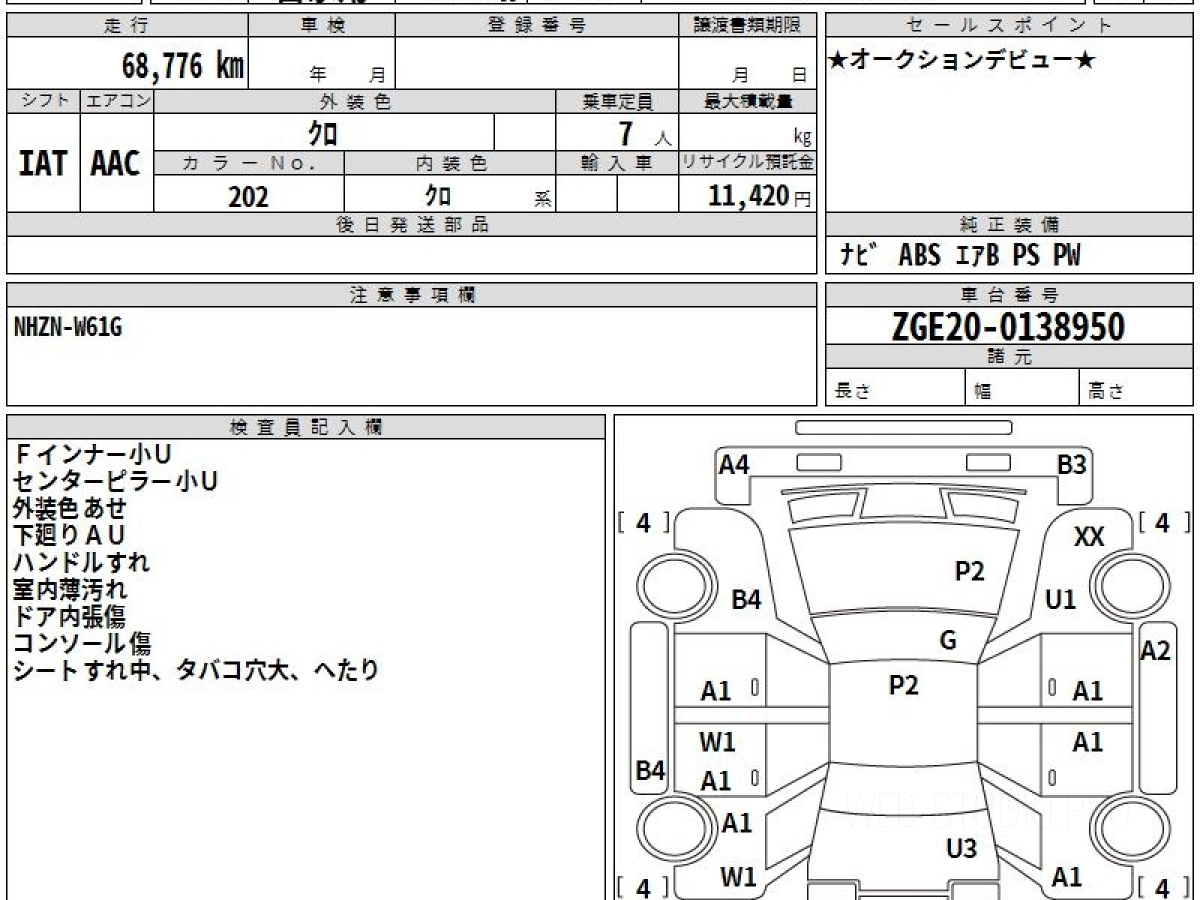The width and height of the screenshot is (1200, 900).
Task: Click the 高さ dimension label
Action: click(x=1106, y=392)
